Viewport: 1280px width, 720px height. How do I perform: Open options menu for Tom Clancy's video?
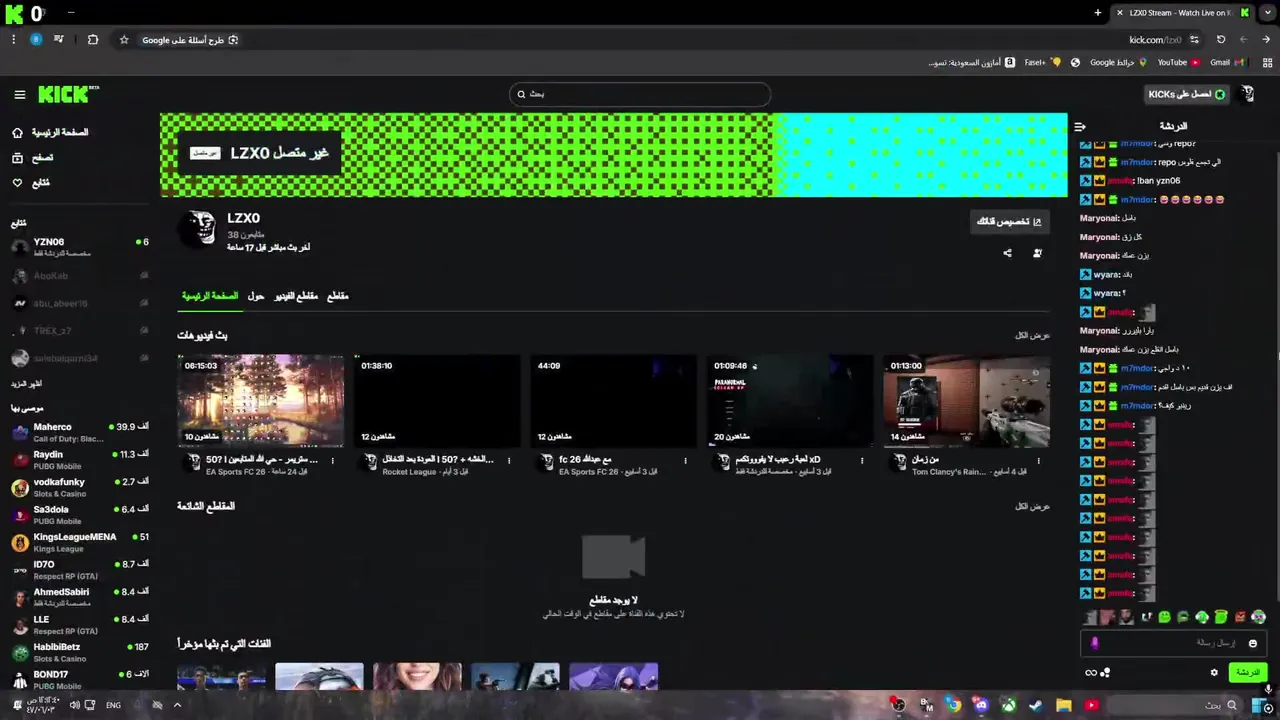click(x=1039, y=461)
